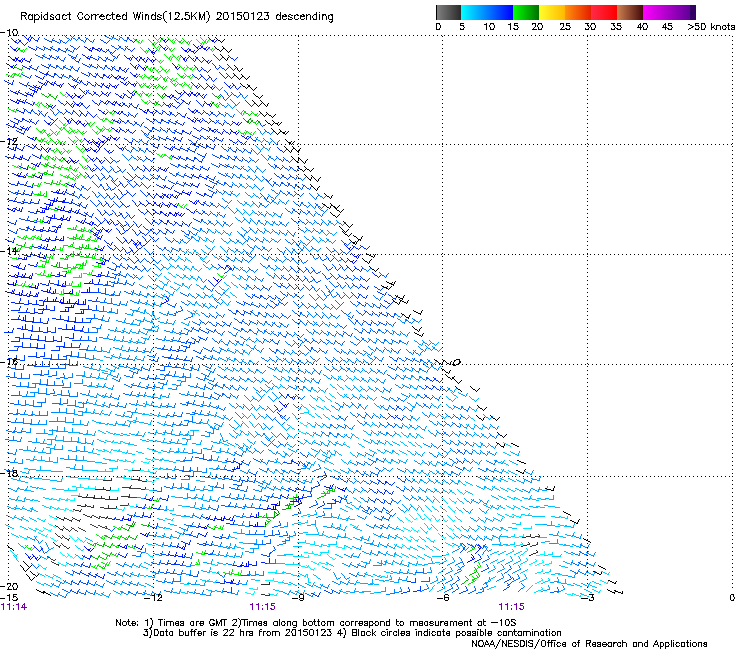Click the legend value "5" under the colorbar
This screenshot has width=740, height=650.
point(462,27)
